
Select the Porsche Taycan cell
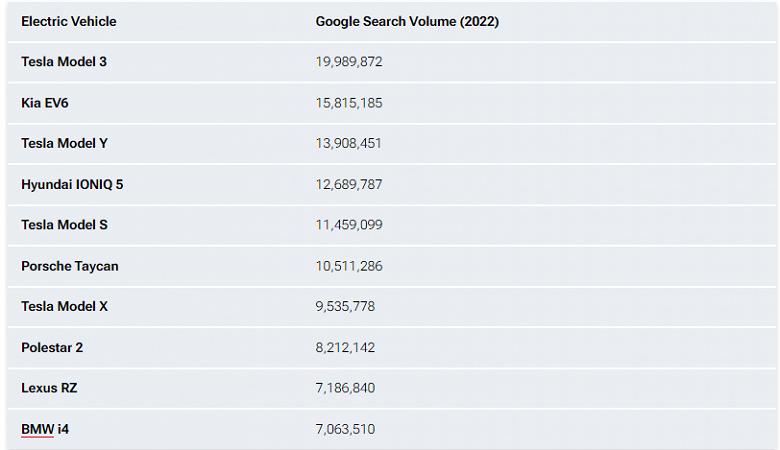point(70,266)
